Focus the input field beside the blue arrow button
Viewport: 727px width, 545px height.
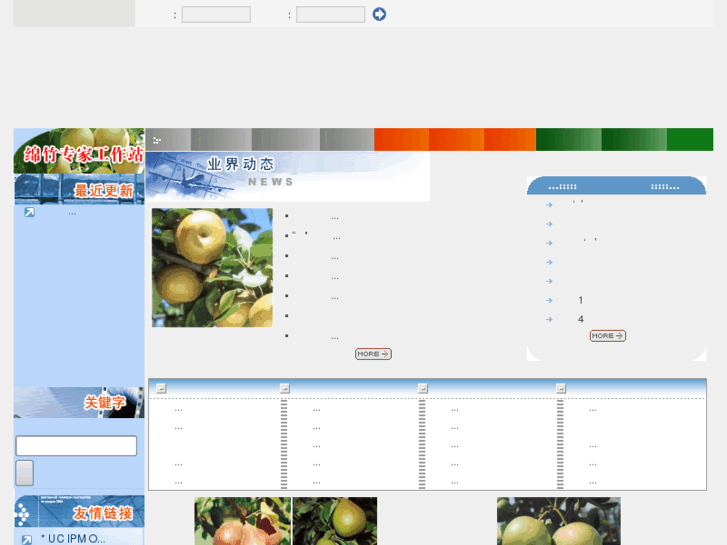tap(330, 14)
